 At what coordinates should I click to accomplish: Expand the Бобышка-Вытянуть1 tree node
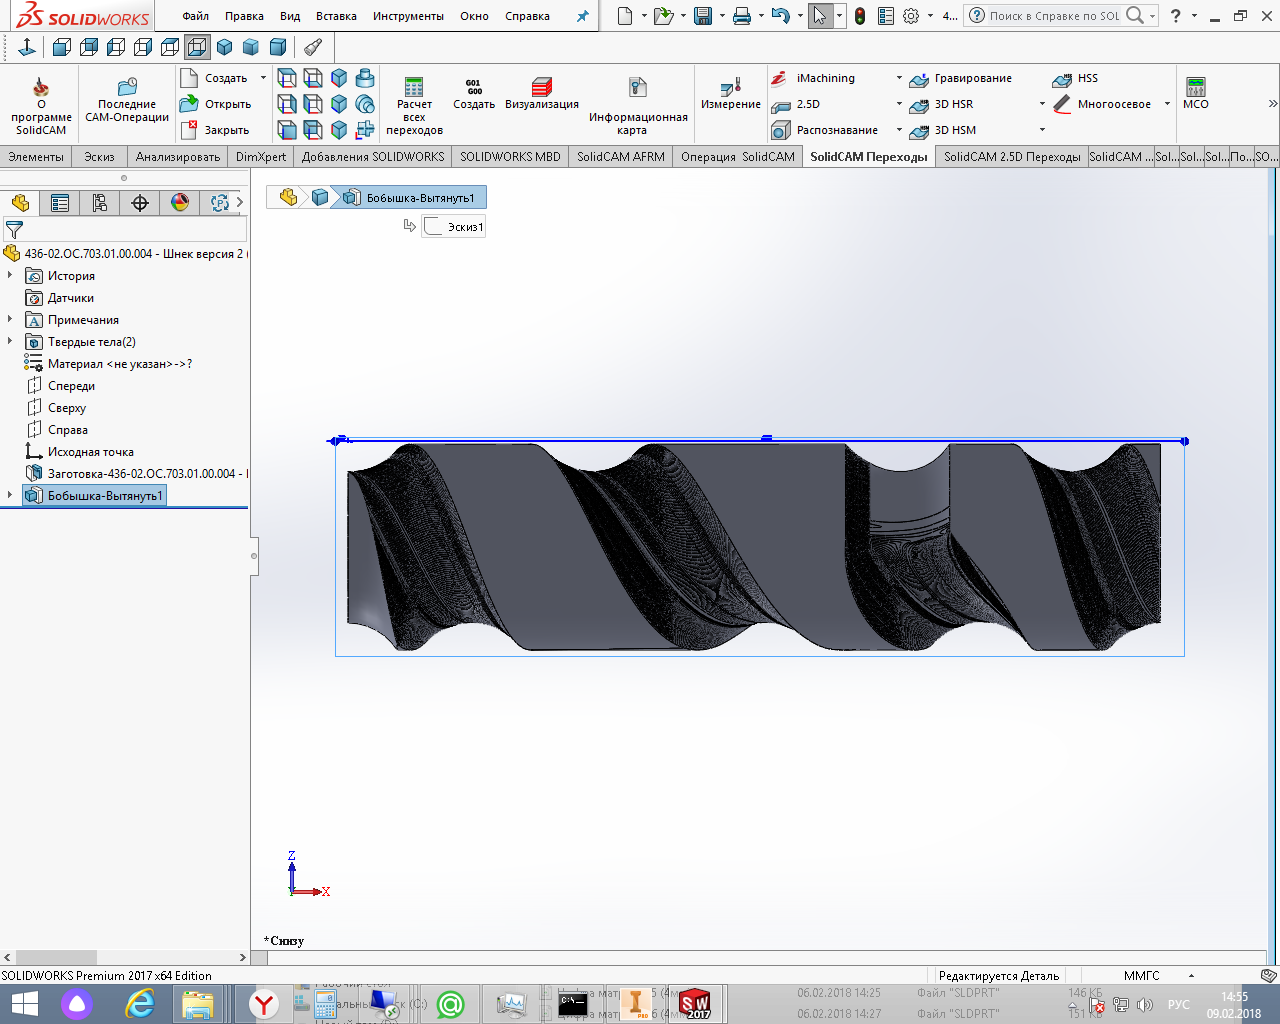click(x=10, y=495)
